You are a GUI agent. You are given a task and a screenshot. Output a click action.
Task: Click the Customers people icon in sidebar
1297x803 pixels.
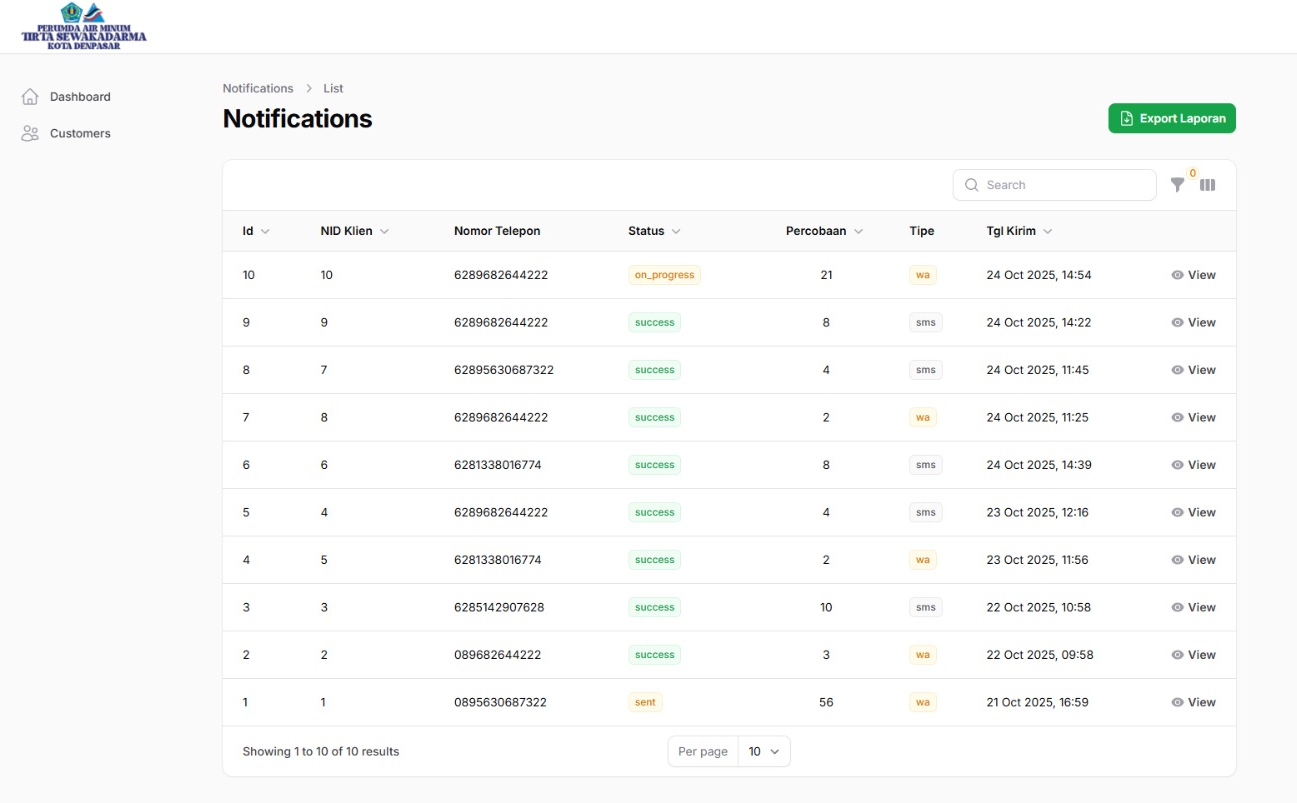[x=29, y=133]
